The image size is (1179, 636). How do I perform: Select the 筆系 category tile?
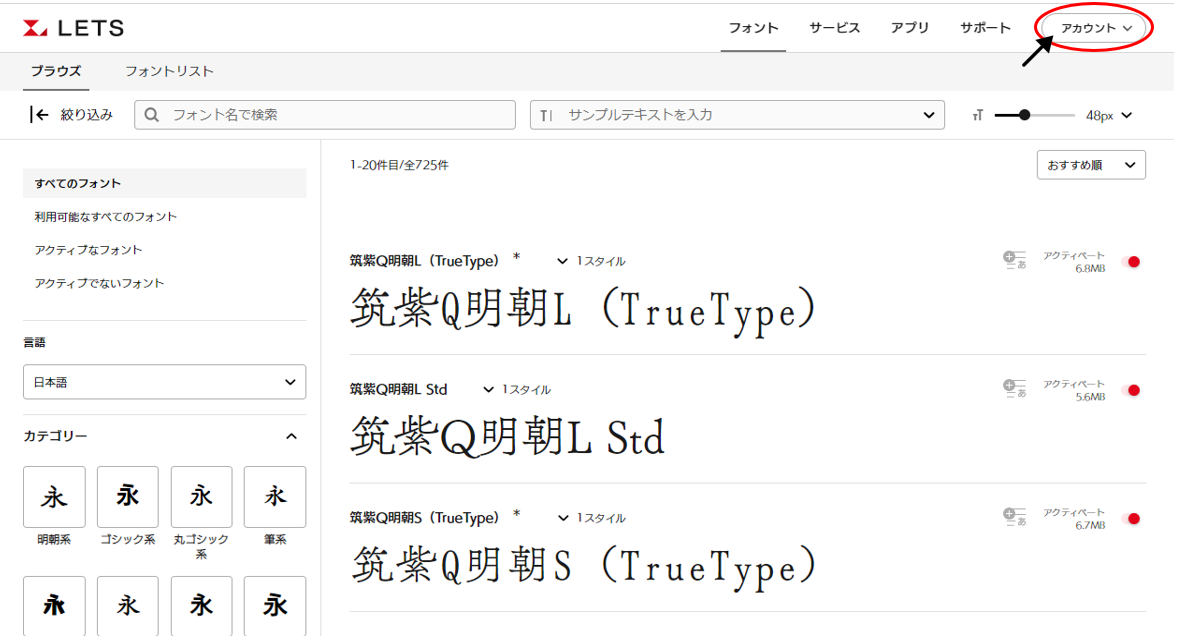tap(275, 497)
